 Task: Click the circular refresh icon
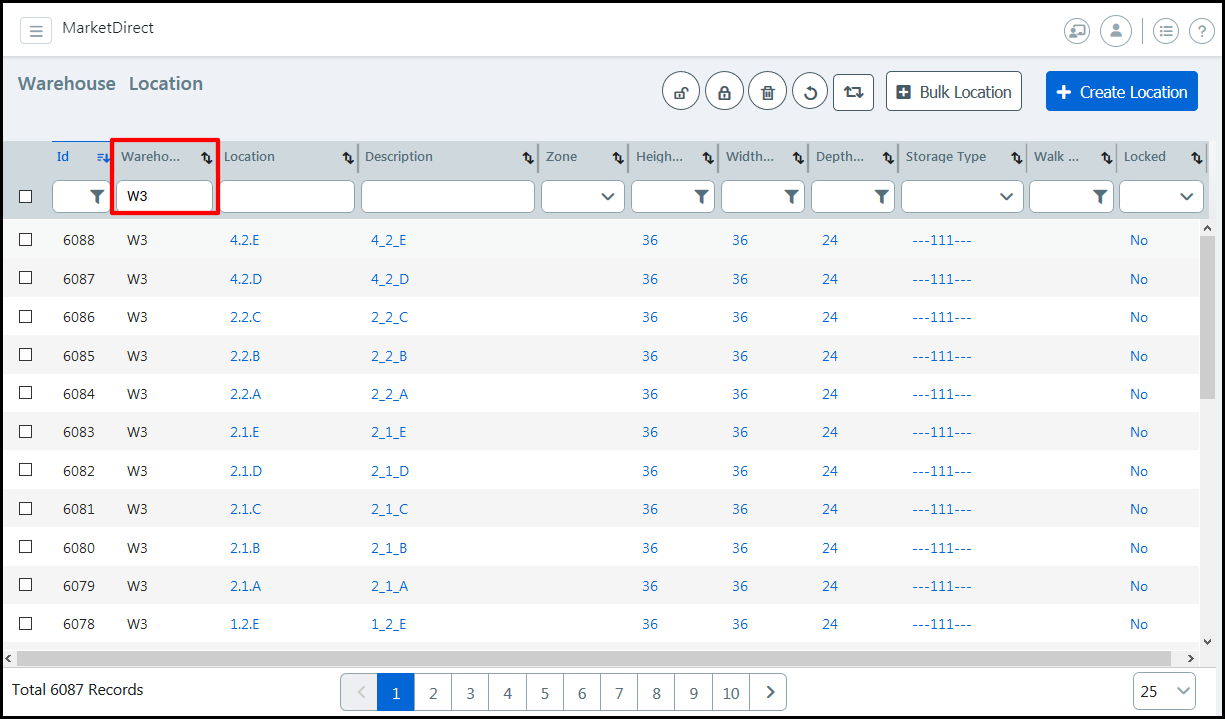810,92
